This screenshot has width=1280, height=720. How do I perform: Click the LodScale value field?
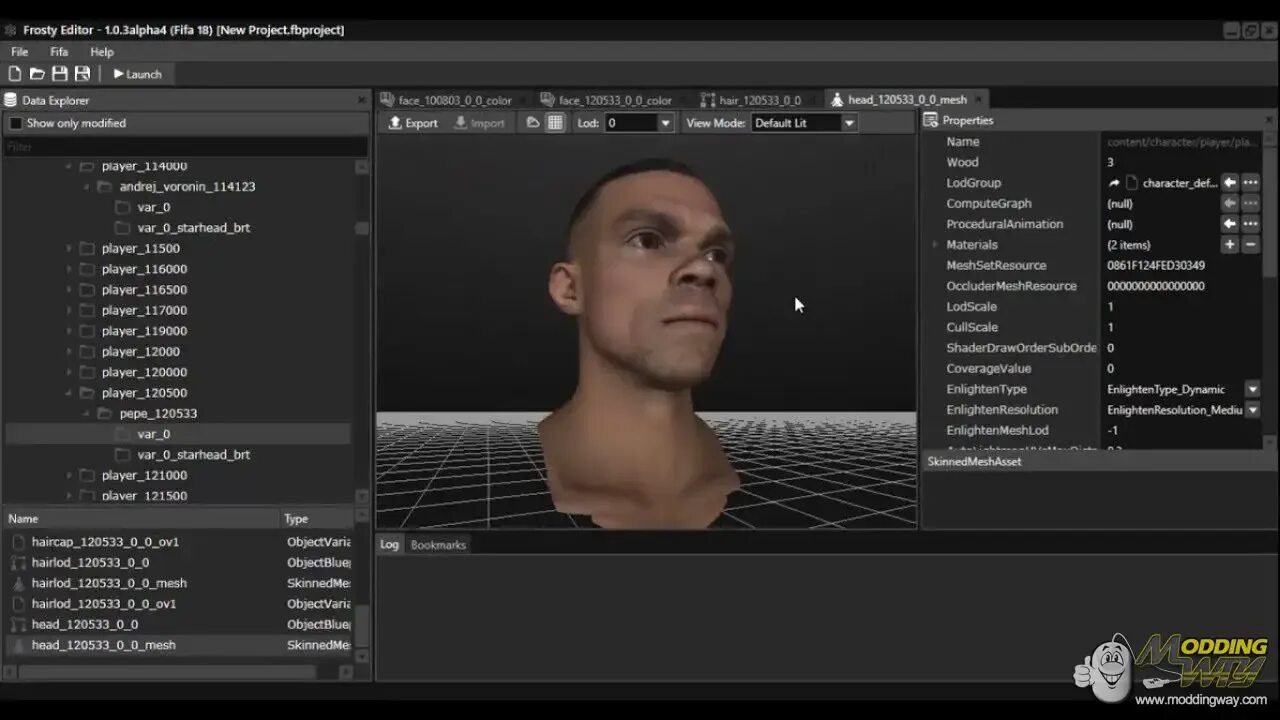tap(1182, 307)
